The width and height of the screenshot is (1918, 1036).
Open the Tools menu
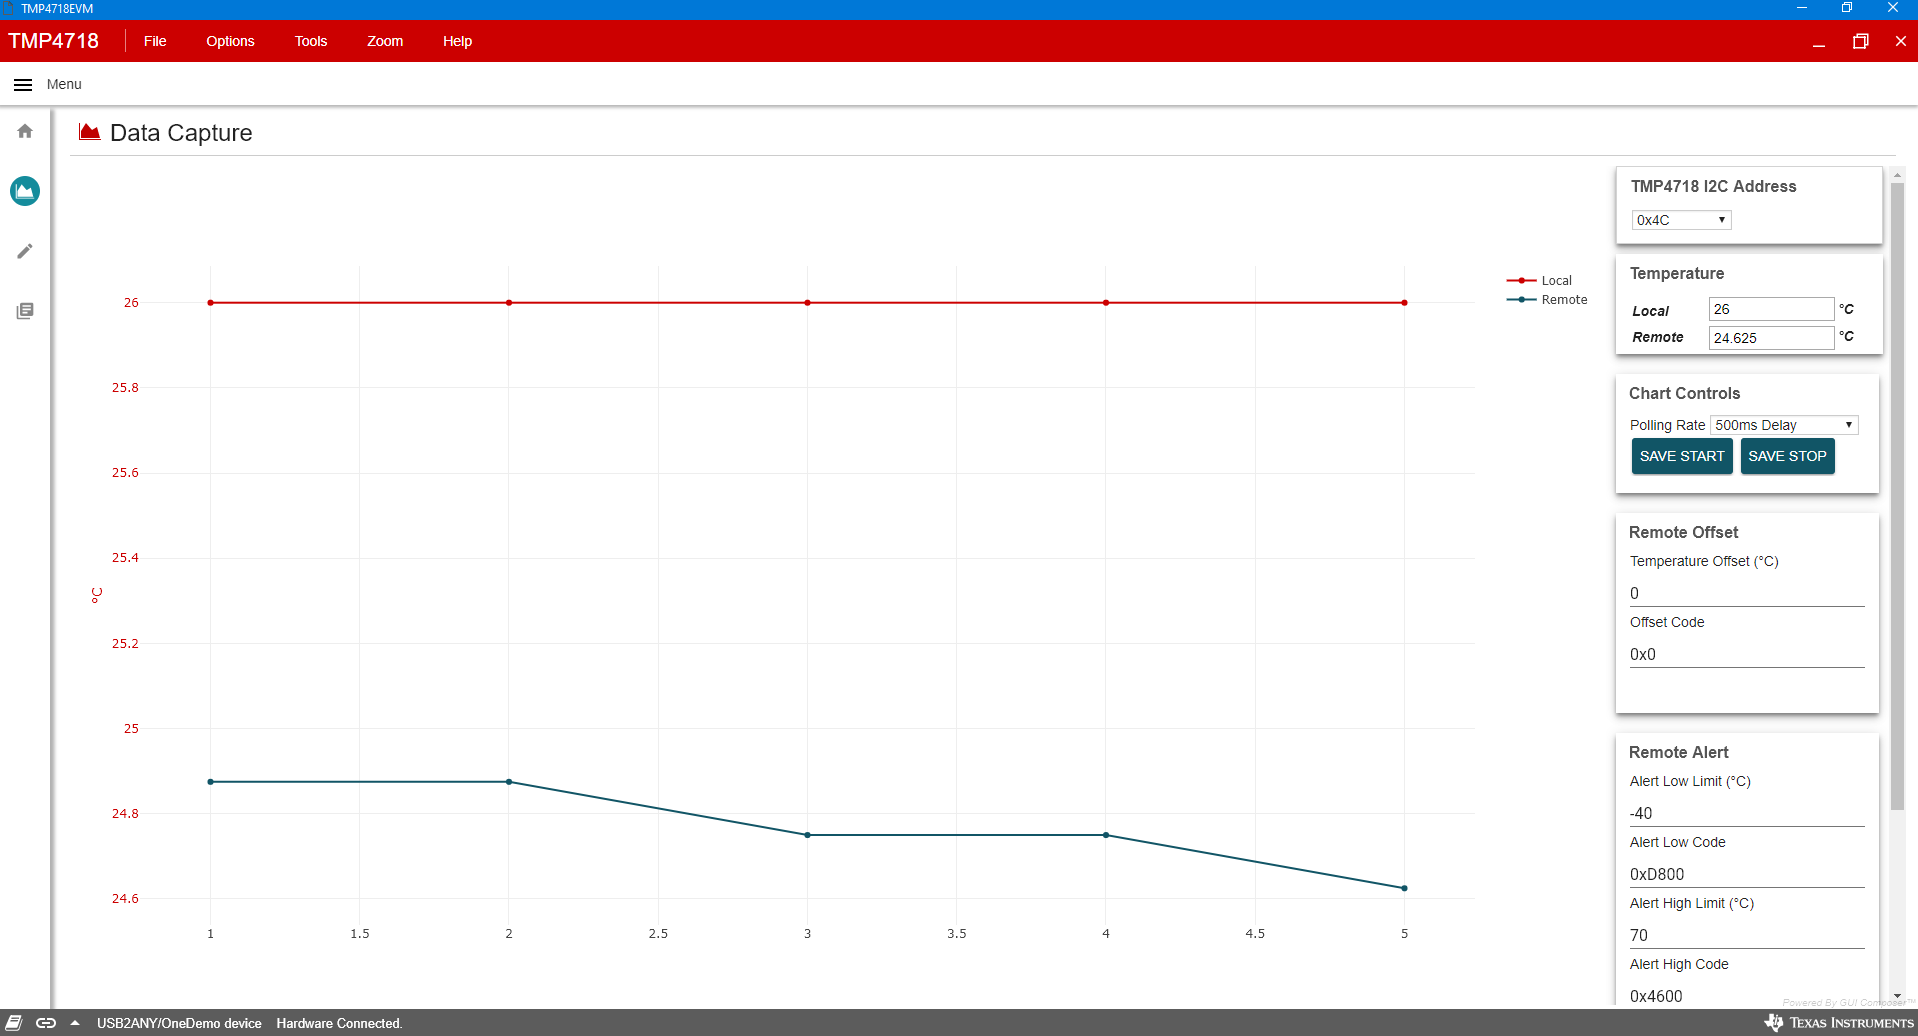(310, 41)
